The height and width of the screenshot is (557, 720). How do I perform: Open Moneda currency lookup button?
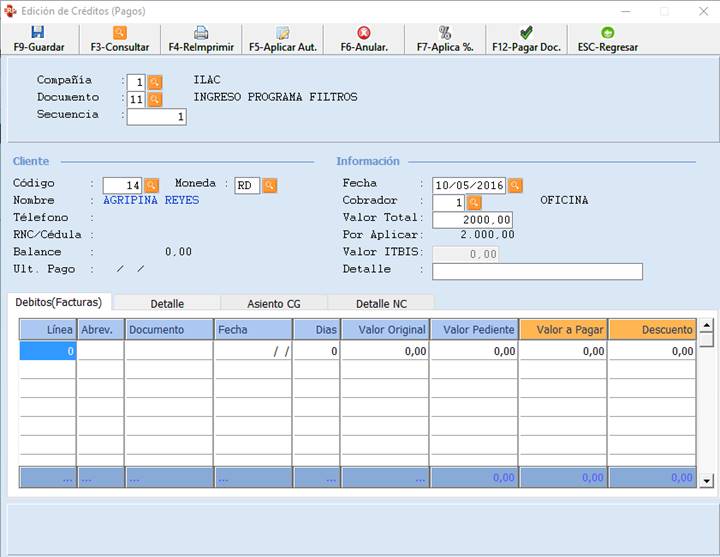tap(269, 185)
